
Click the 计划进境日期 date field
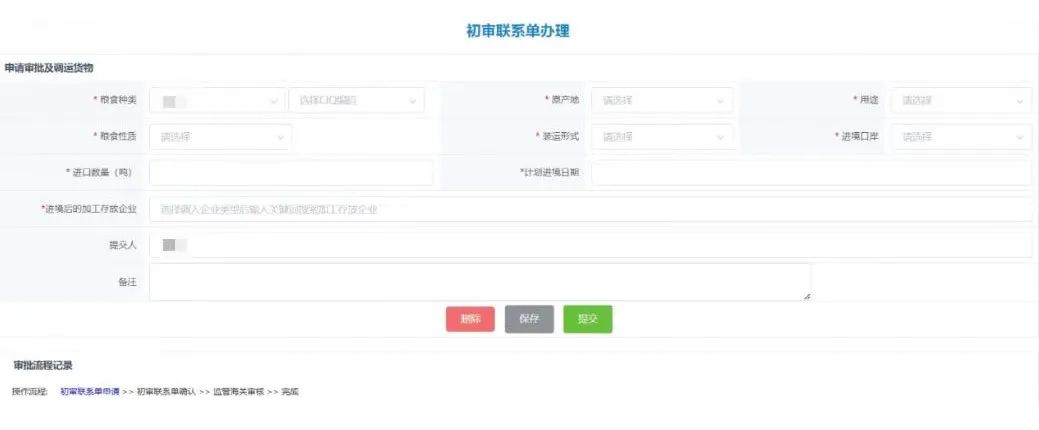(810, 173)
